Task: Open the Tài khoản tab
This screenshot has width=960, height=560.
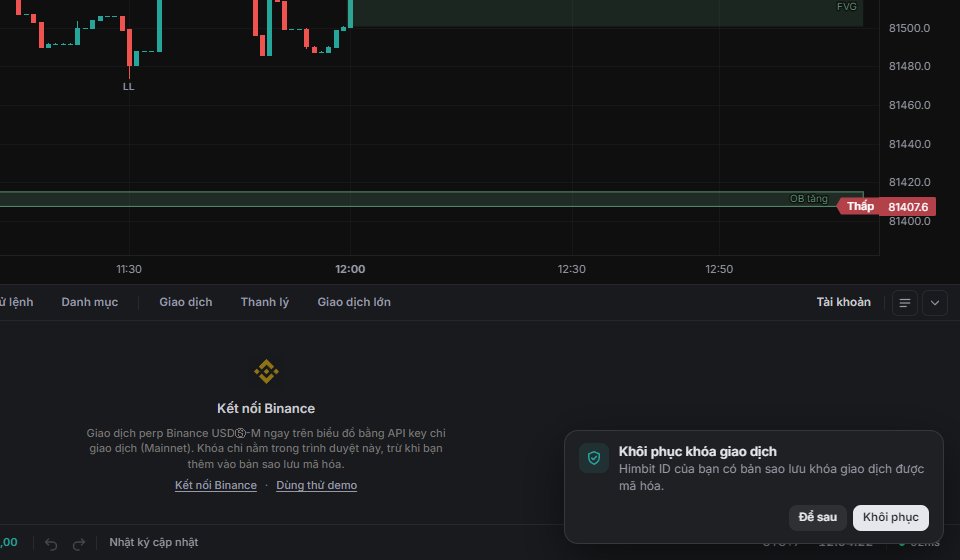Action: pos(843,302)
